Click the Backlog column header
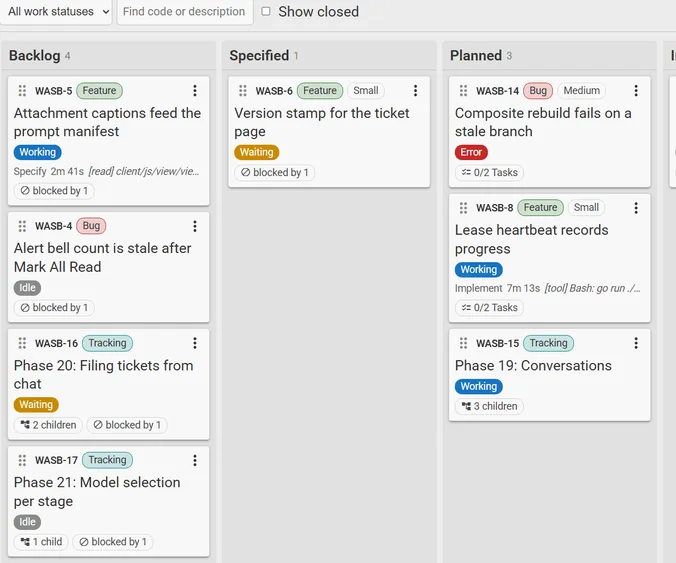This screenshot has width=676, height=563. pos(34,56)
